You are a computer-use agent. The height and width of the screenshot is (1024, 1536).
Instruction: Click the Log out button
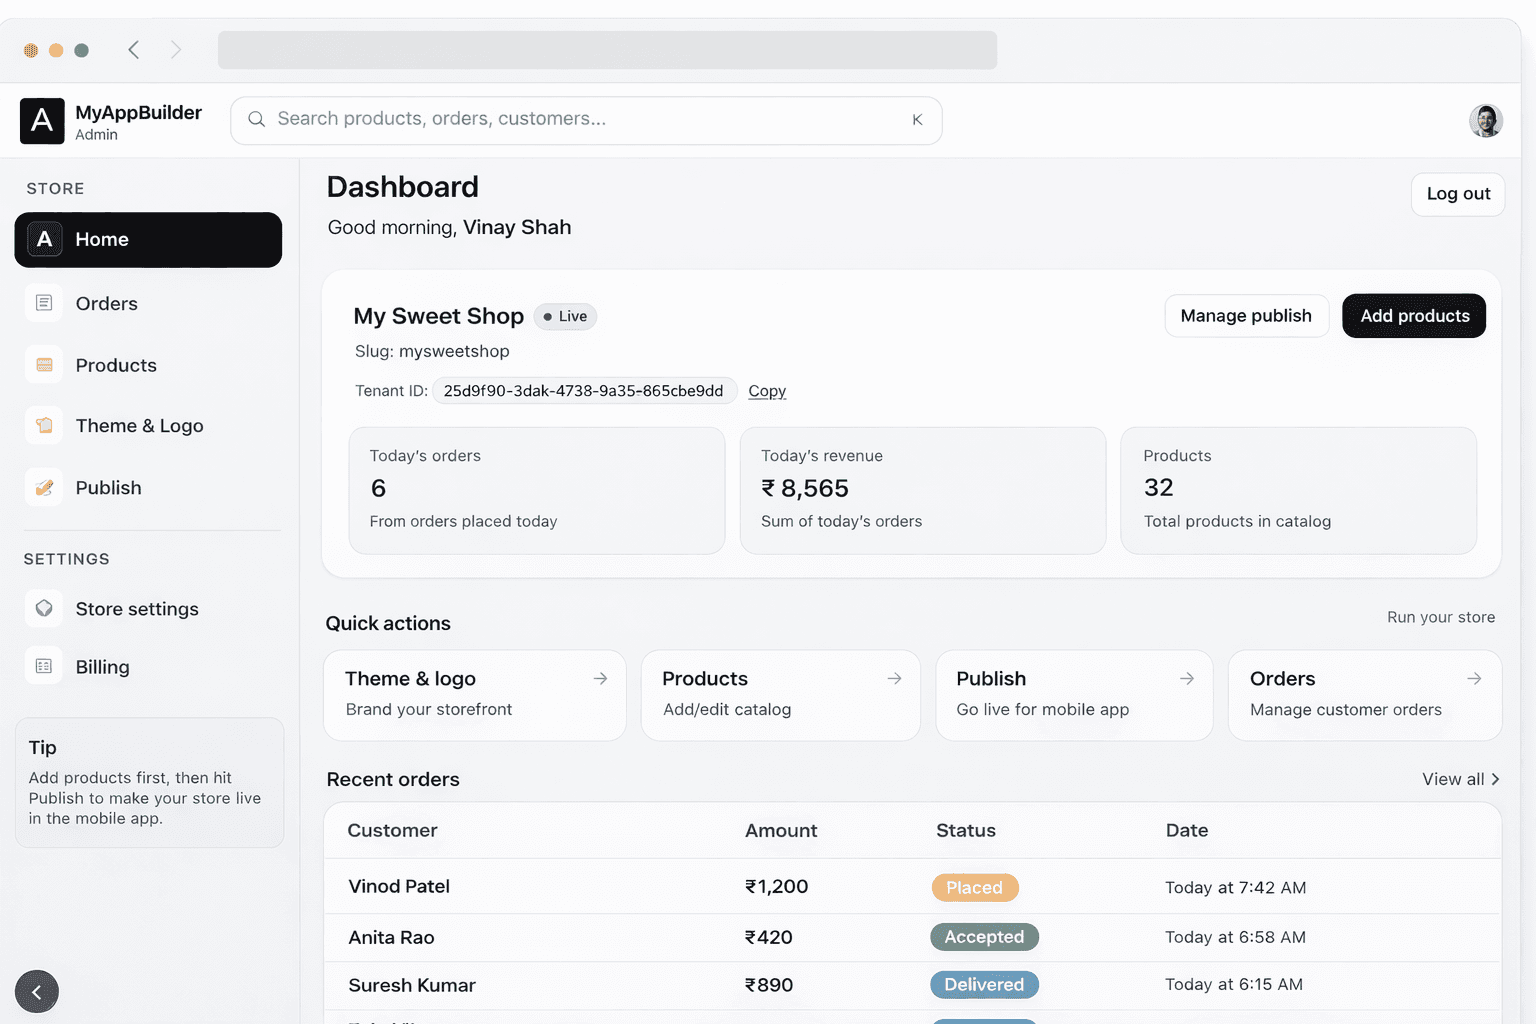coord(1457,194)
